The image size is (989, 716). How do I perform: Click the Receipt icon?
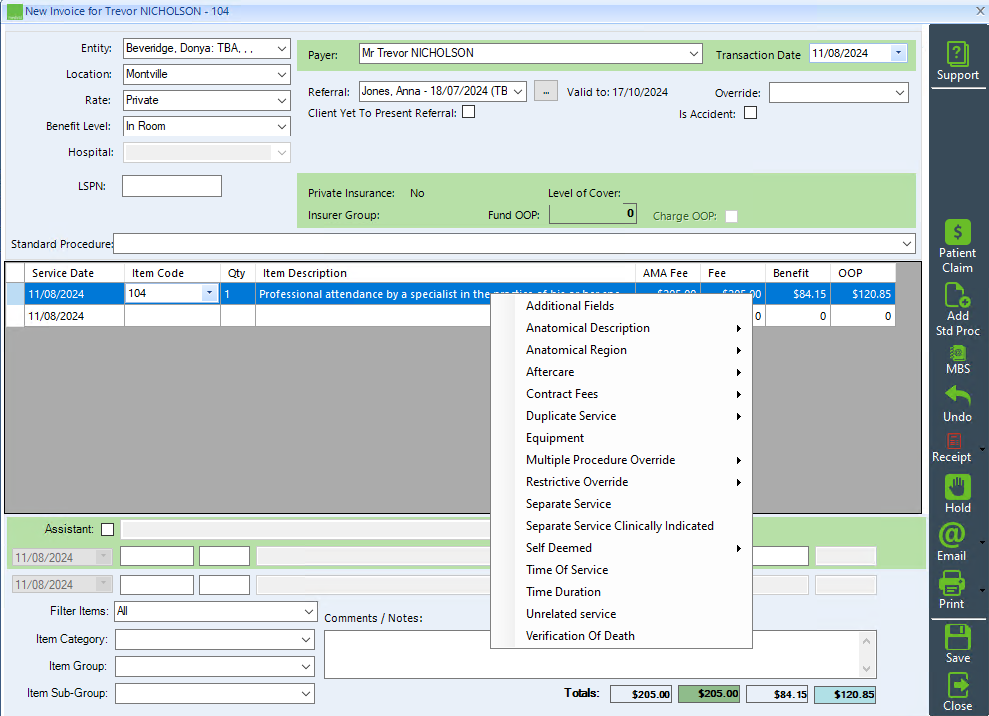(954, 440)
